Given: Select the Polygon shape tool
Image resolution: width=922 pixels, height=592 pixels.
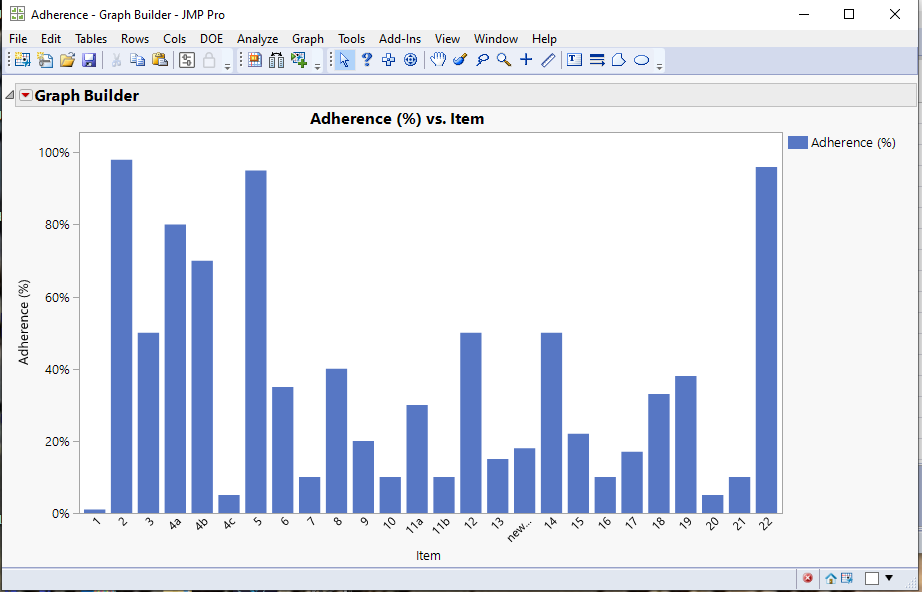Looking at the screenshot, I should click(x=619, y=60).
